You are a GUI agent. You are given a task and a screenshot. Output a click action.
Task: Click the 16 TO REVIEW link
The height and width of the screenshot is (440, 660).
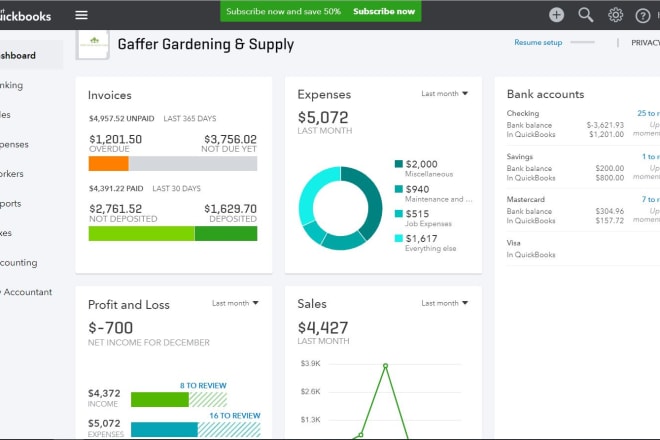point(235,416)
